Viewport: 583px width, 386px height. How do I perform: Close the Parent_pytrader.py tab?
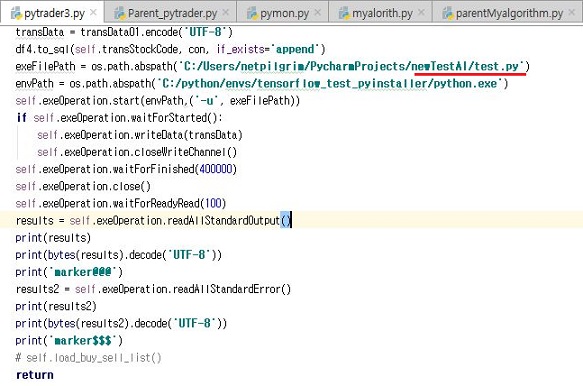(x=225, y=13)
